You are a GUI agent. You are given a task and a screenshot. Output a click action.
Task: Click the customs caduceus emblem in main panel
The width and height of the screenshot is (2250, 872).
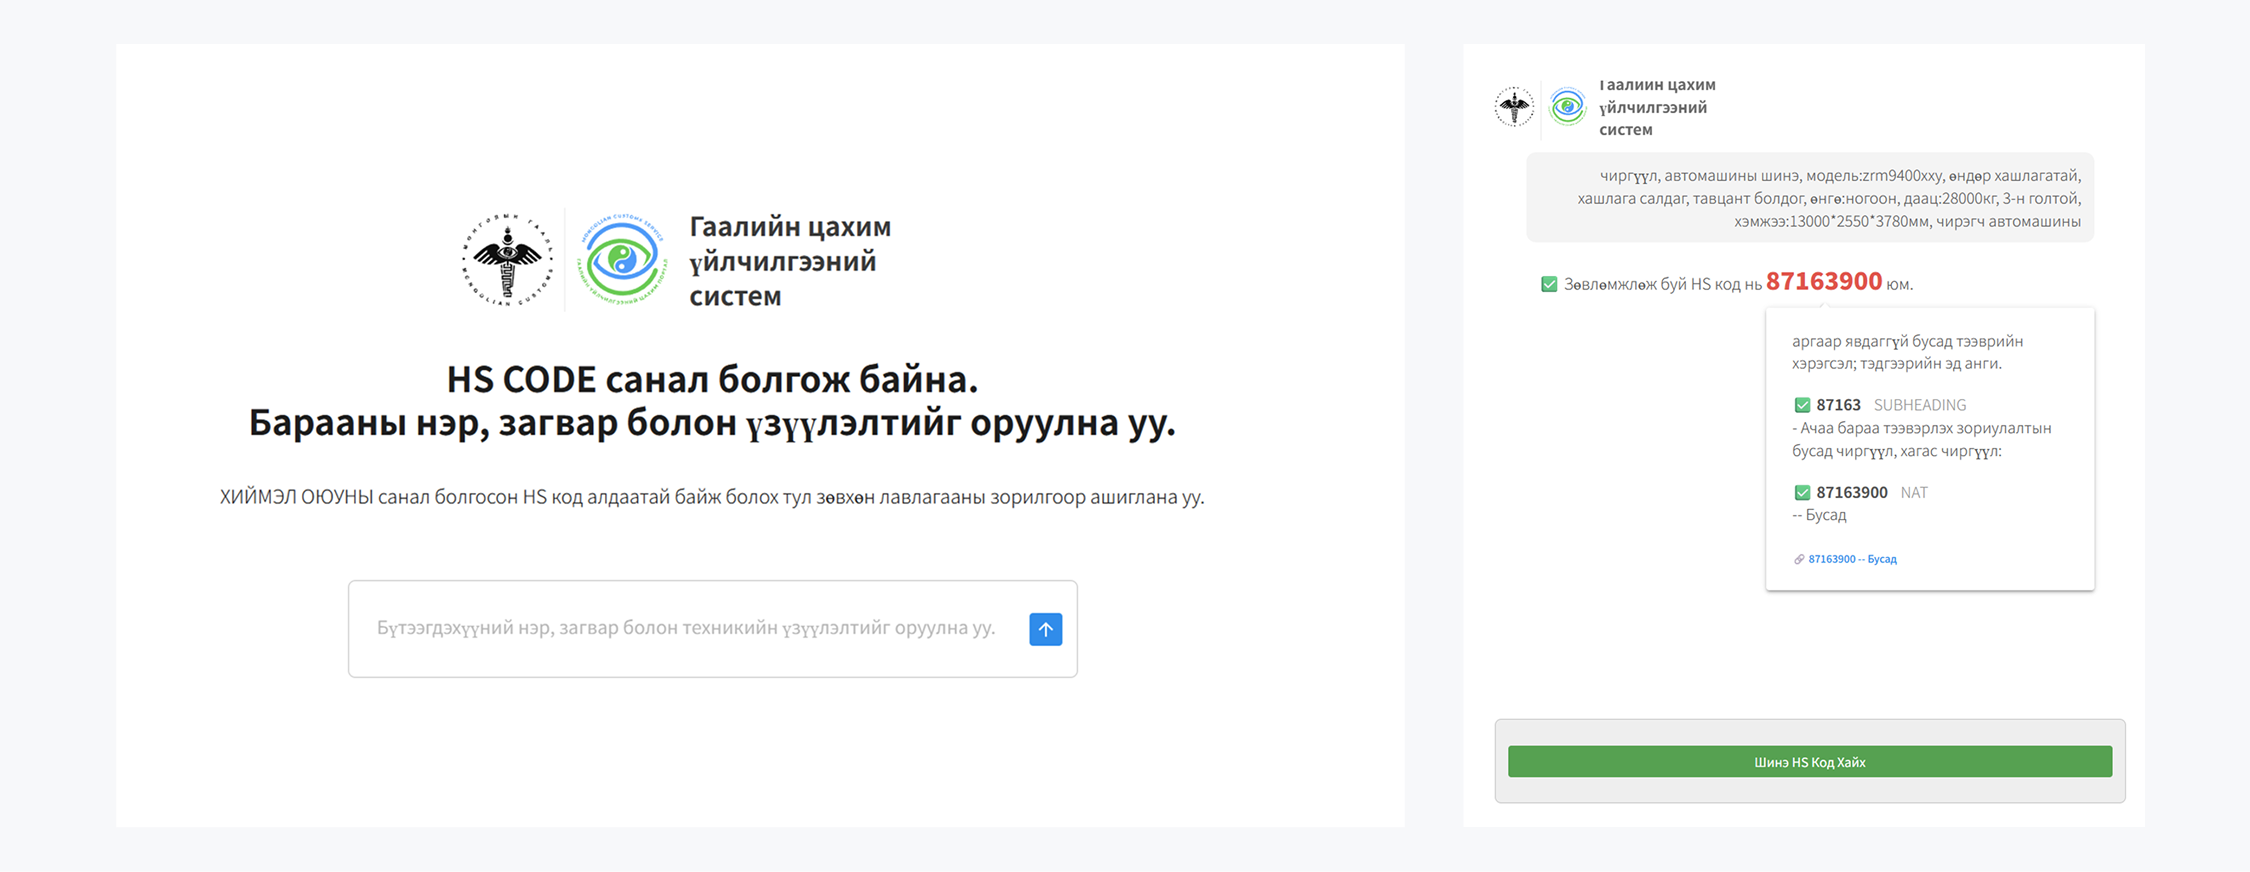click(x=507, y=260)
